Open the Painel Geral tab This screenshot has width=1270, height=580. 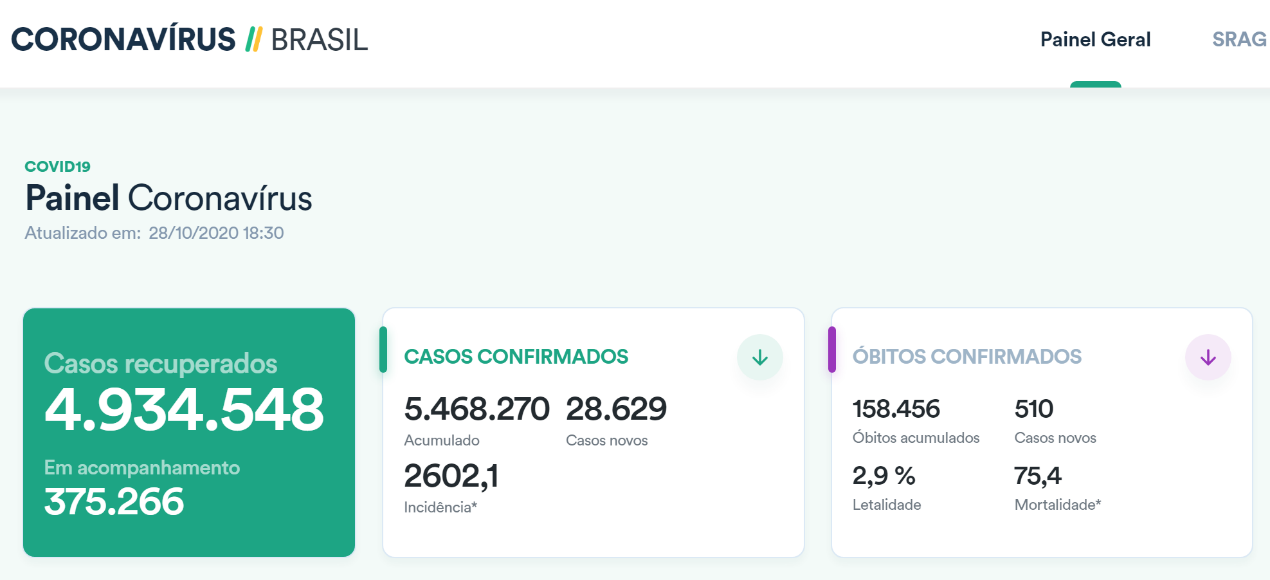[x=1095, y=40]
